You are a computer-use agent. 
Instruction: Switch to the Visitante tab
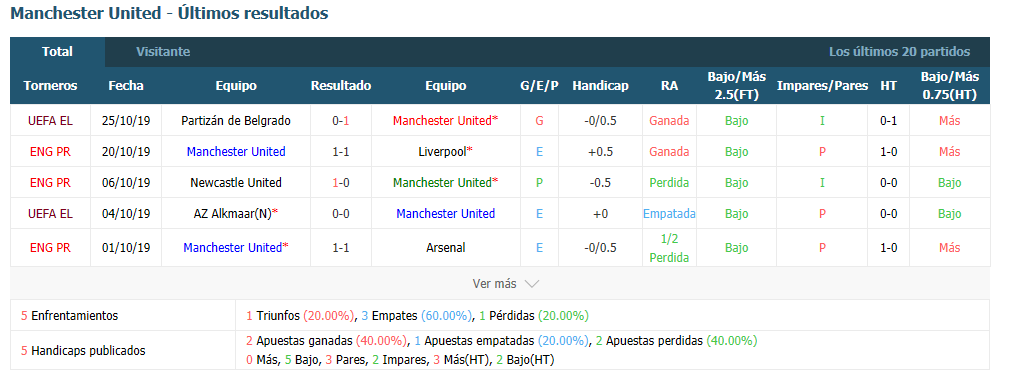pyautogui.click(x=163, y=52)
